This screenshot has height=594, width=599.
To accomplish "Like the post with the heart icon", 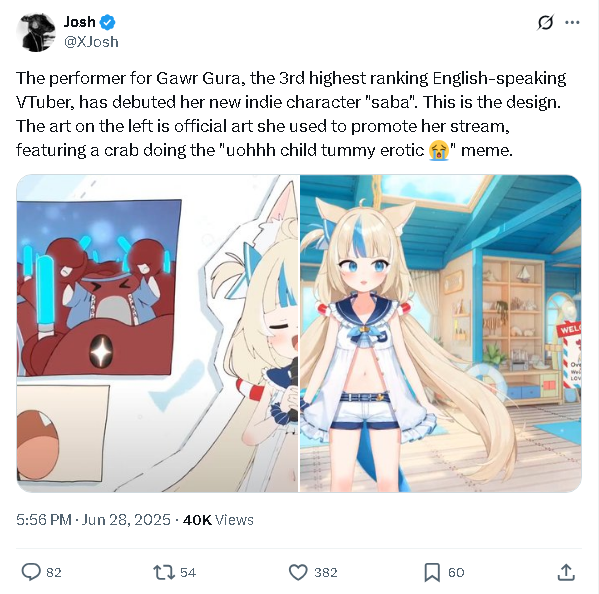I will pyautogui.click(x=298, y=572).
